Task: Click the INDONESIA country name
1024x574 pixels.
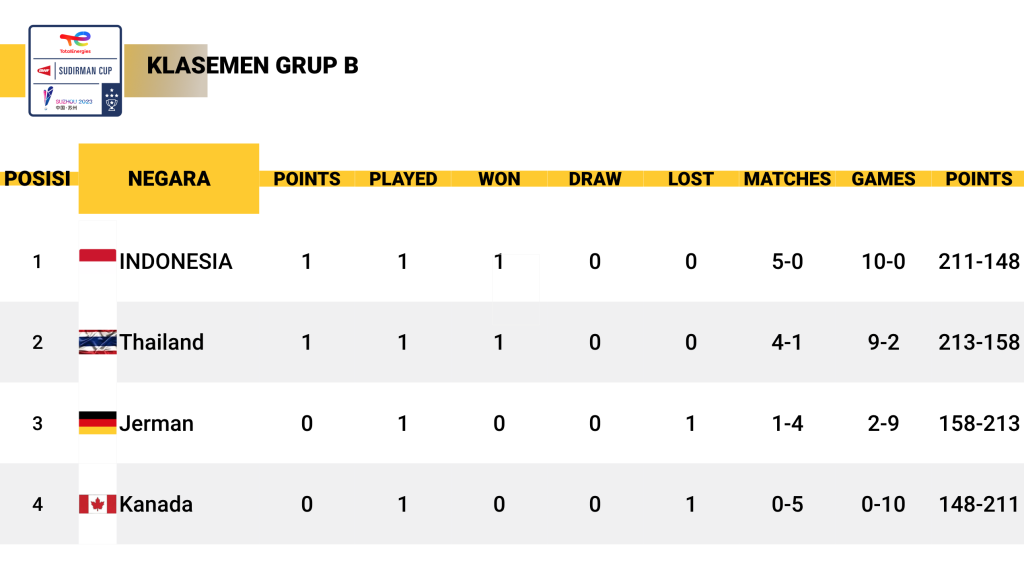Action: pos(176,262)
